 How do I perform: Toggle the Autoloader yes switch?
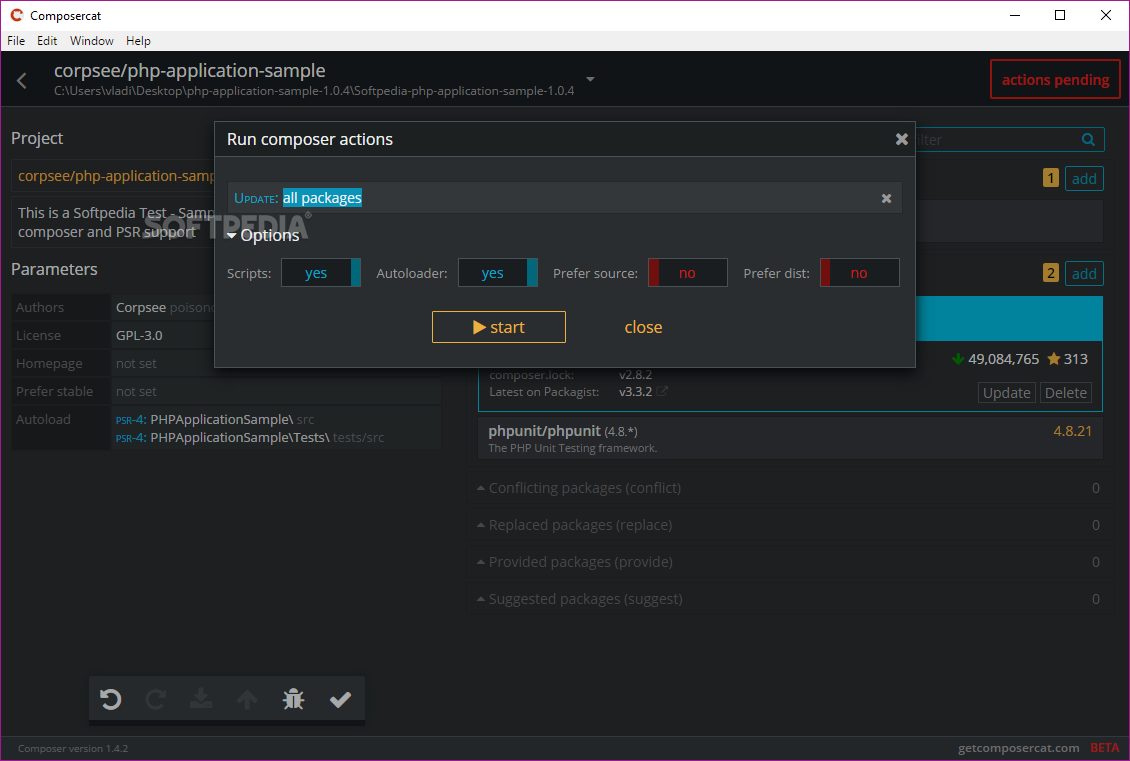pos(498,273)
